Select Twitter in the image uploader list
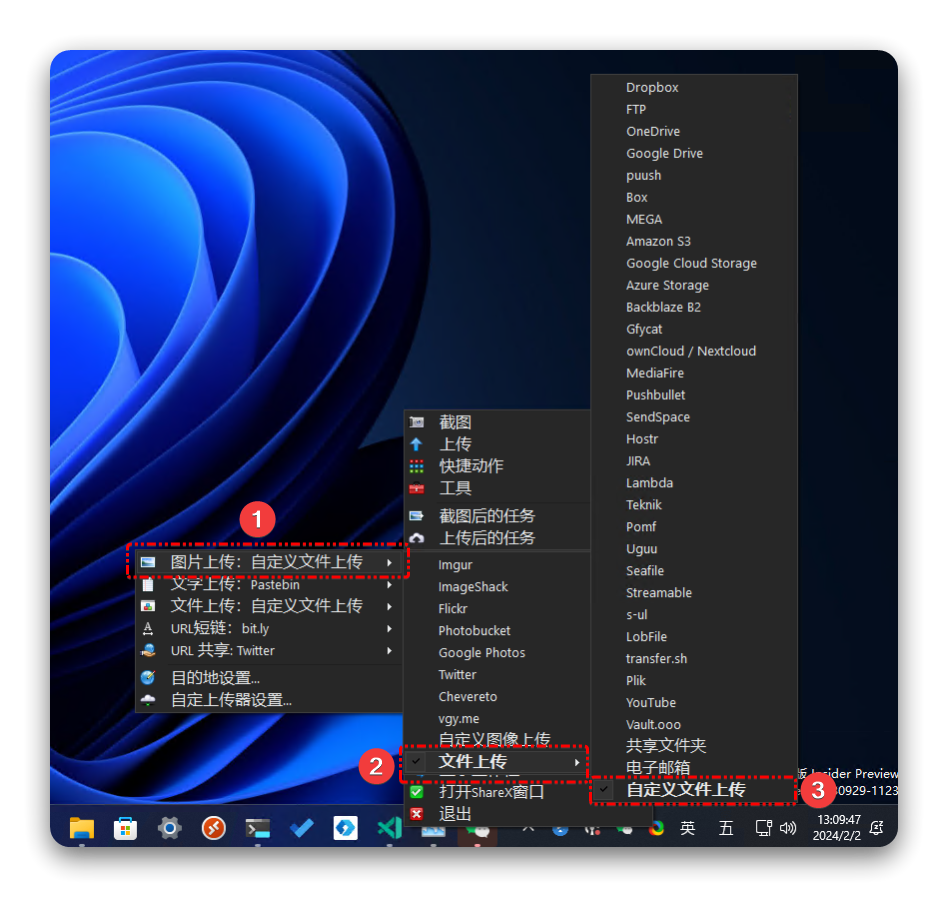Image resolution: width=948 pixels, height=897 pixels. [457, 675]
